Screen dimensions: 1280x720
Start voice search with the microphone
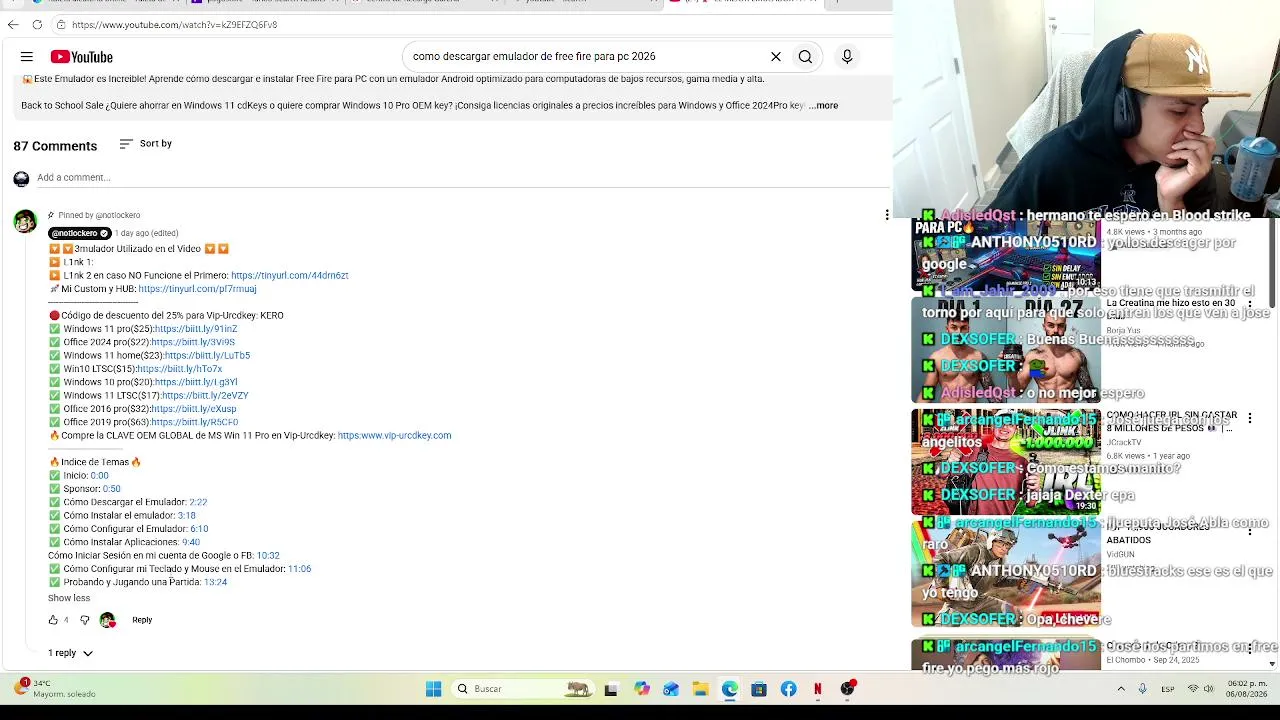[847, 57]
